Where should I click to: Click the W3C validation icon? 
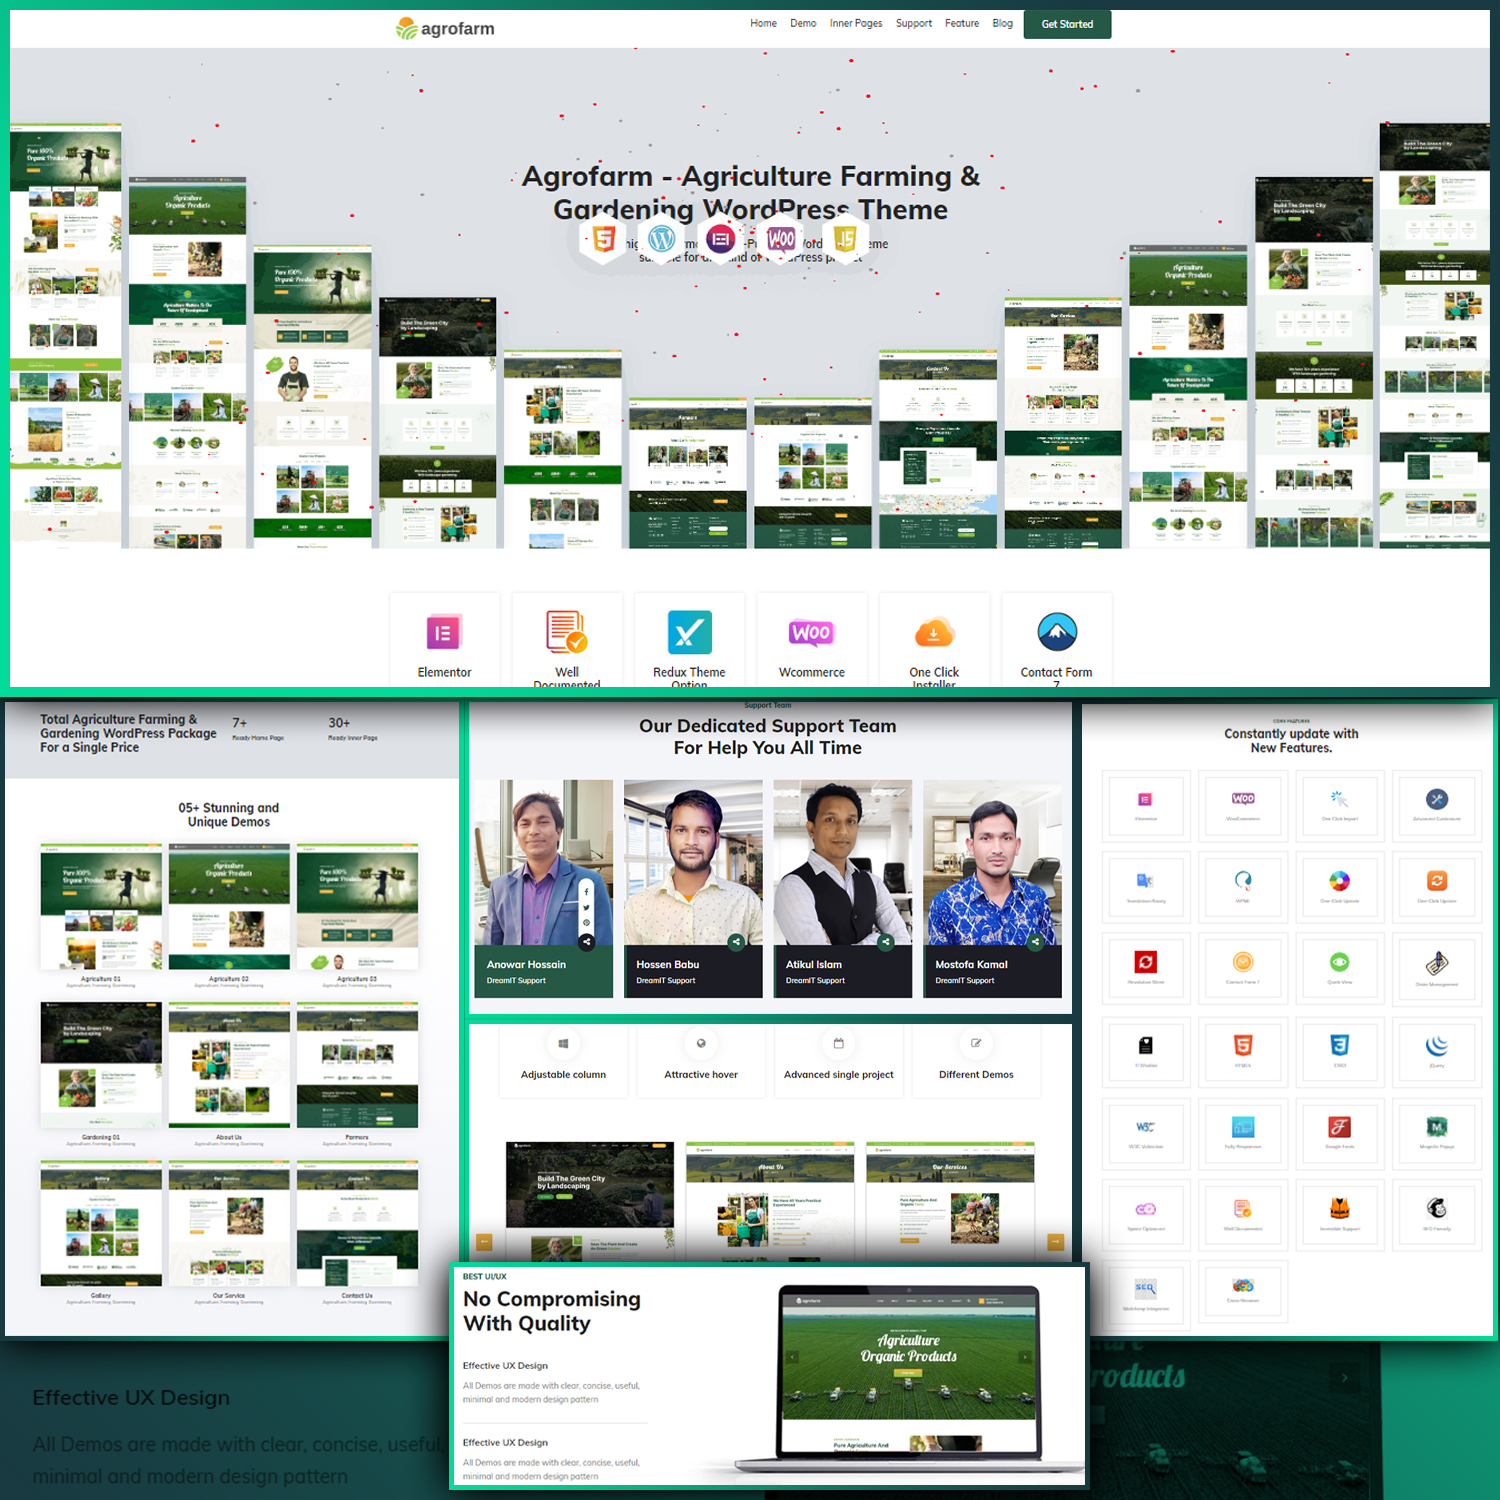click(1145, 1127)
